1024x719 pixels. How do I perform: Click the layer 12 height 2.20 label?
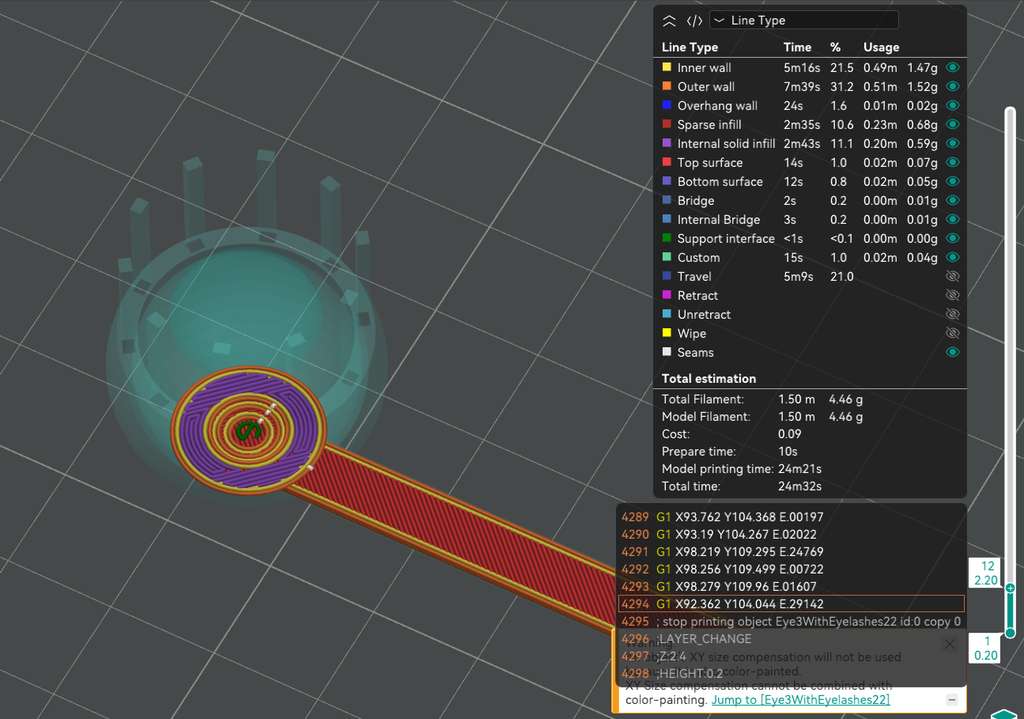pos(986,573)
